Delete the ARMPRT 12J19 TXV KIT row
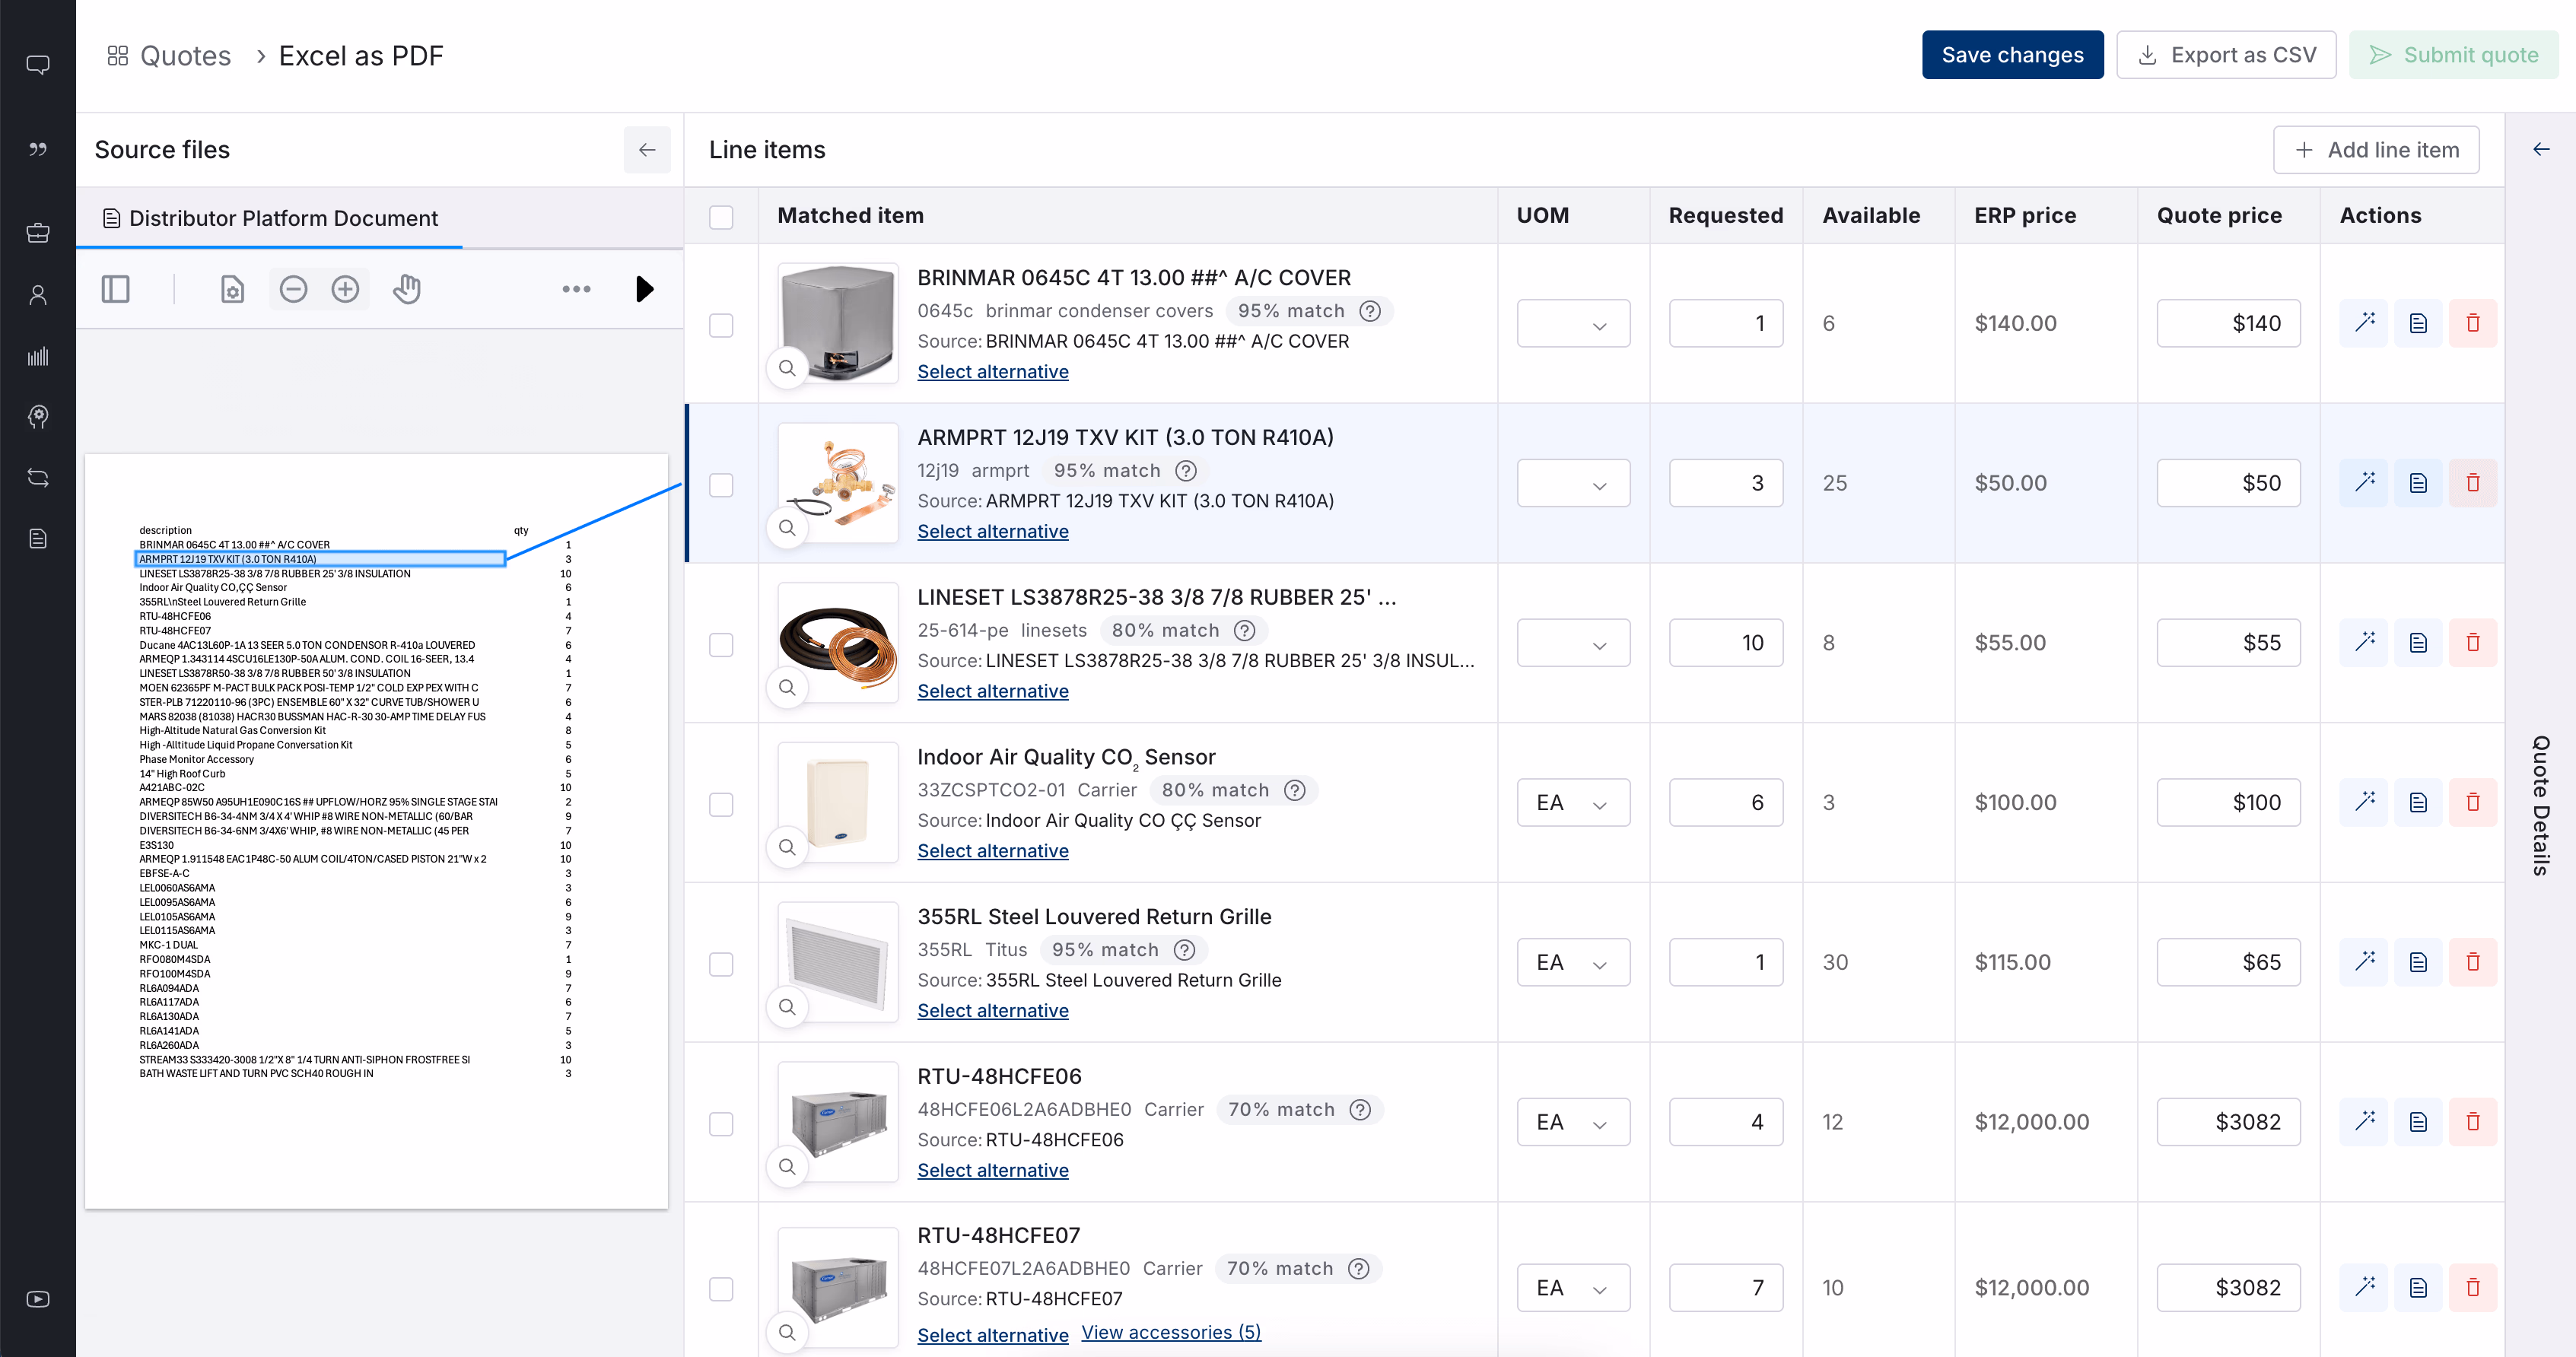Image resolution: width=2576 pixels, height=1357 pixels. (x=2472, y=483)
